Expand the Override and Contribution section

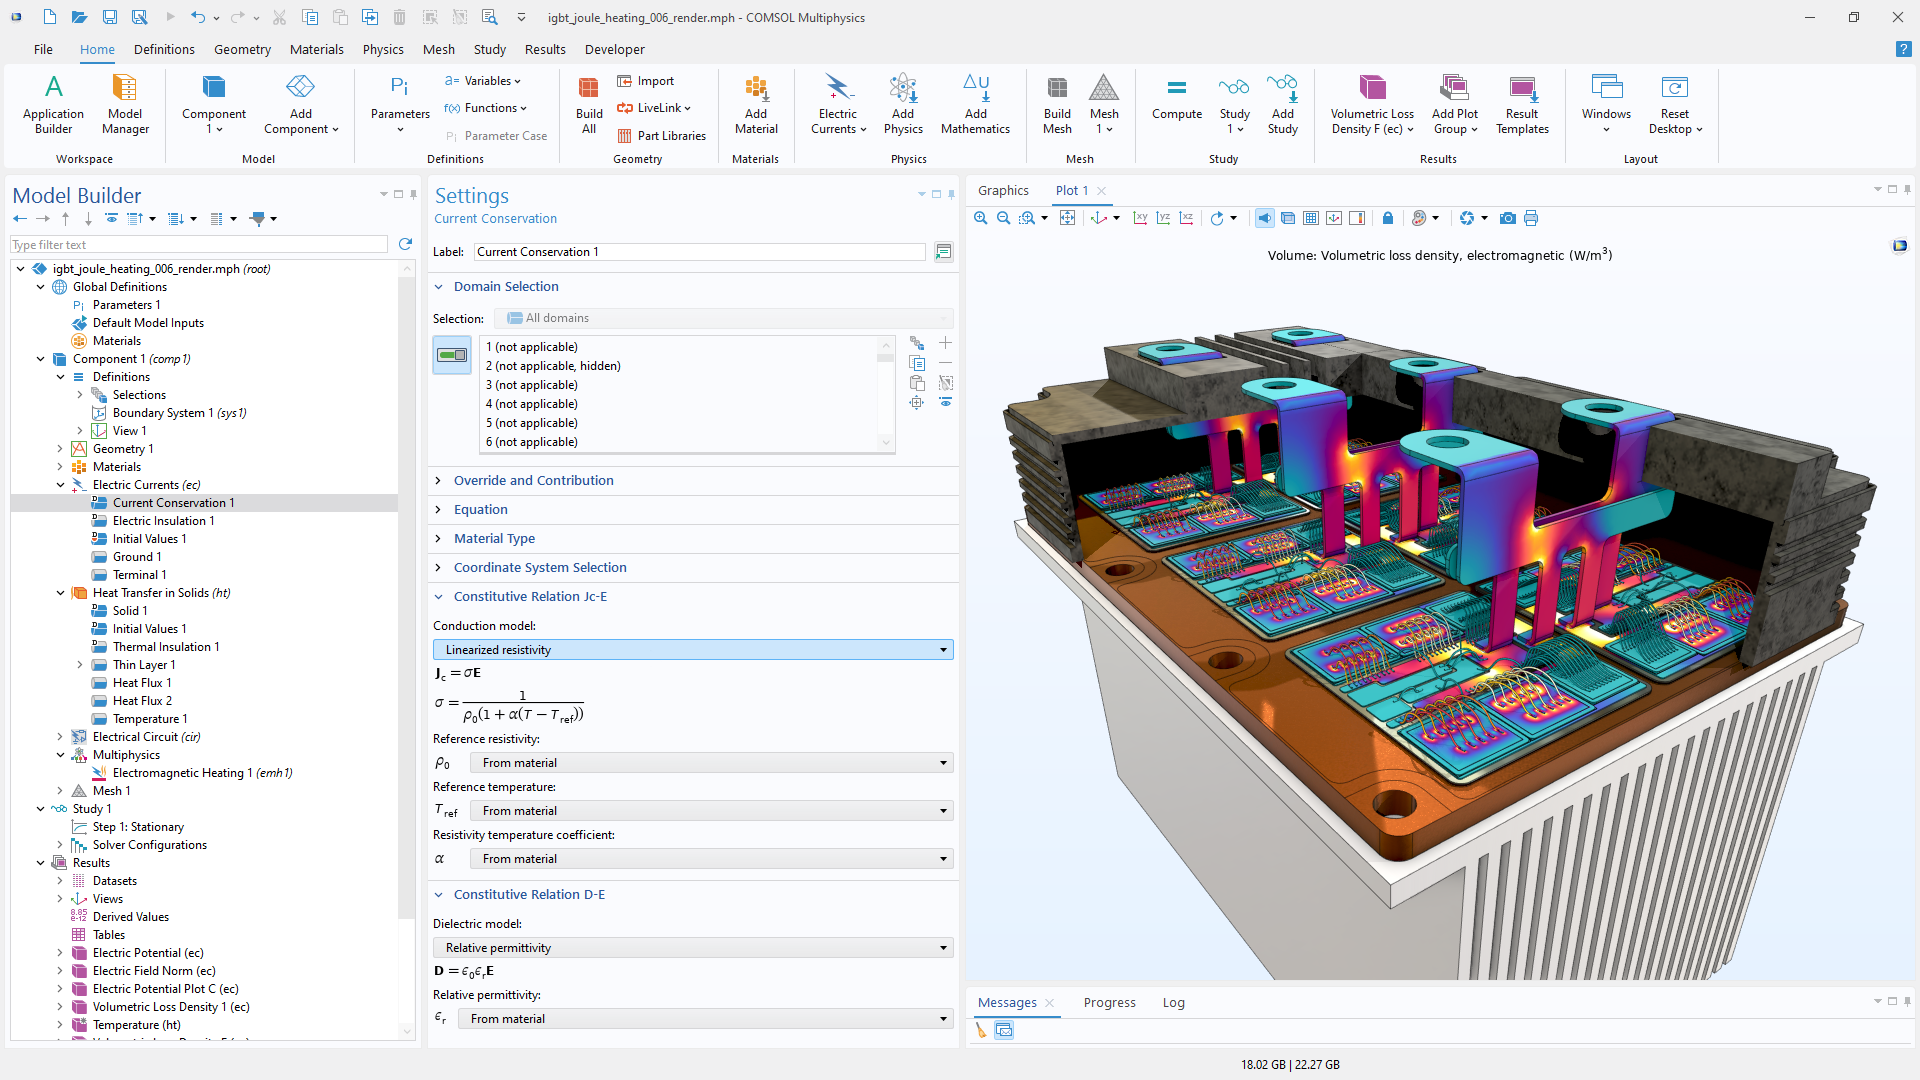533,480
